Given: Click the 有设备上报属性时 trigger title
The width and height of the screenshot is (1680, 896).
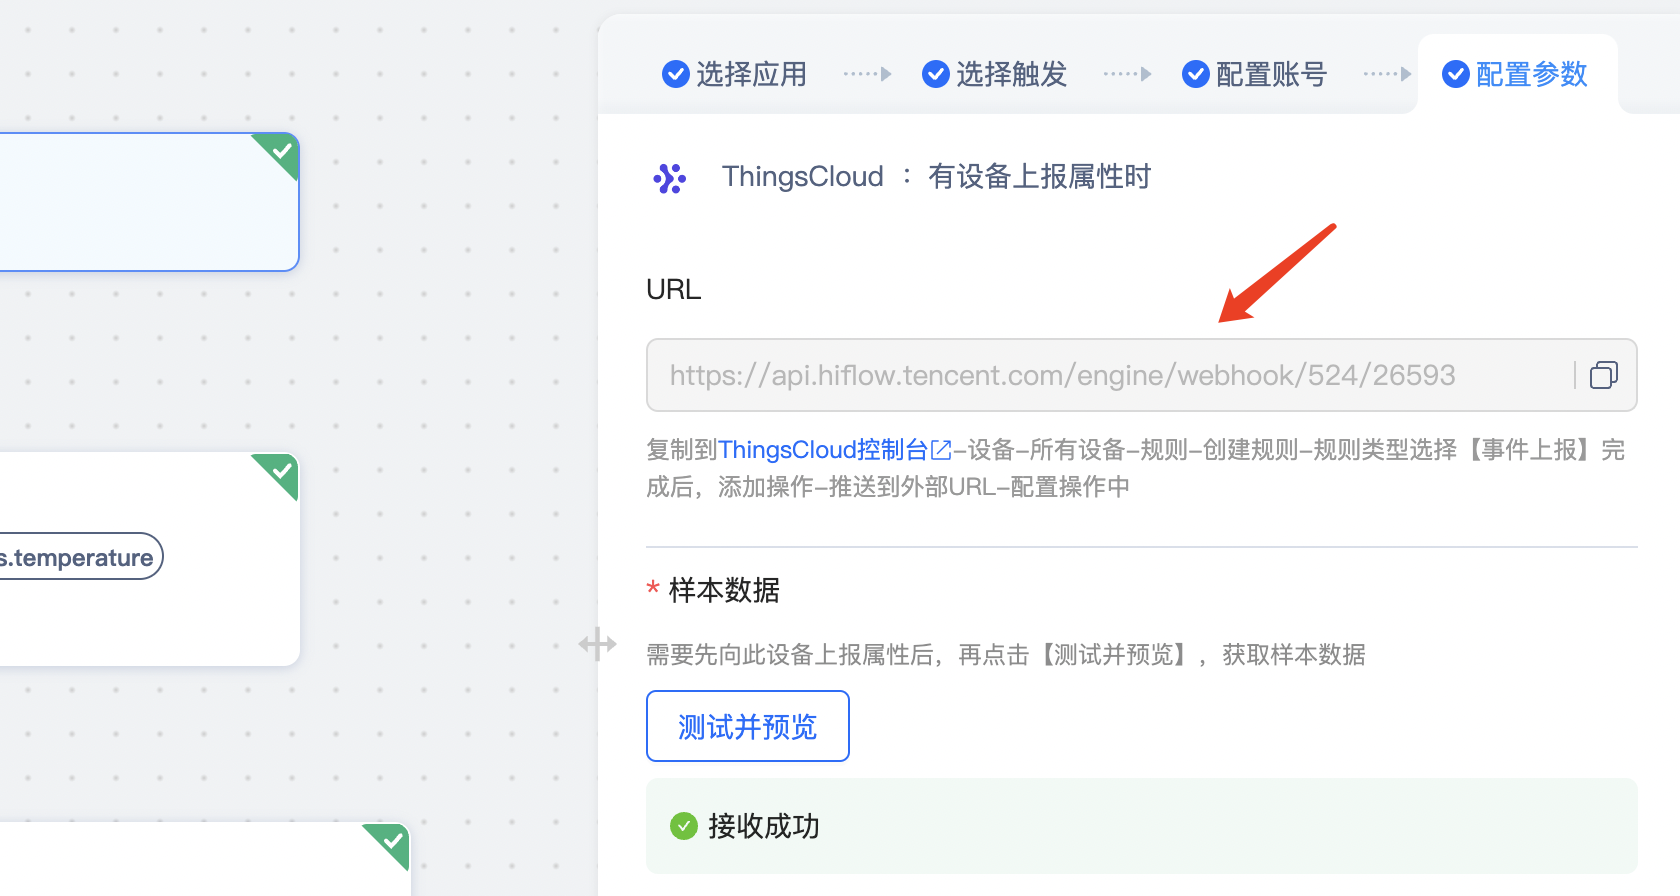Looking at the screenshot, I should 1040,177.
